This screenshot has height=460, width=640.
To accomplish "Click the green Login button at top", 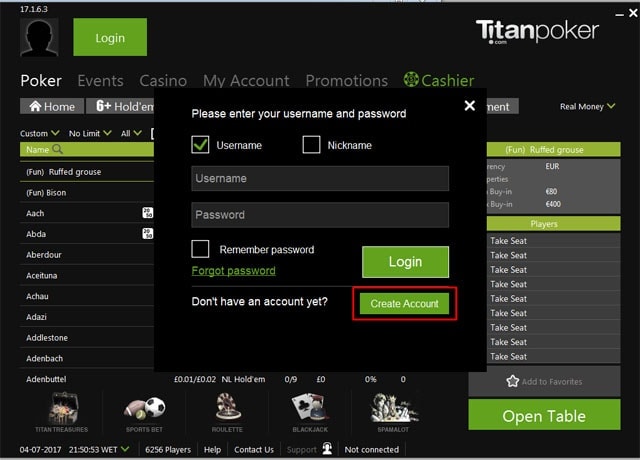I will click(x=110, y=37).
